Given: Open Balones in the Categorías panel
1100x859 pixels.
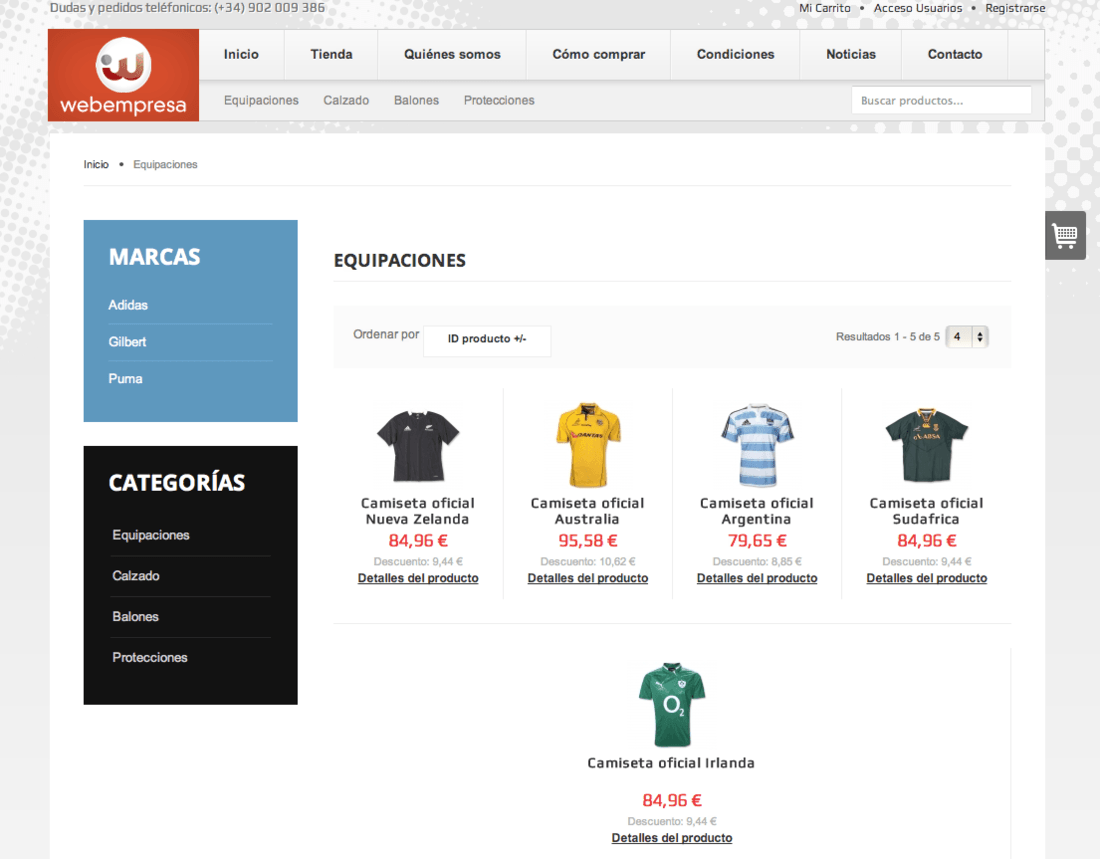Looking at the screenshot, I should [x=135, y=616].
